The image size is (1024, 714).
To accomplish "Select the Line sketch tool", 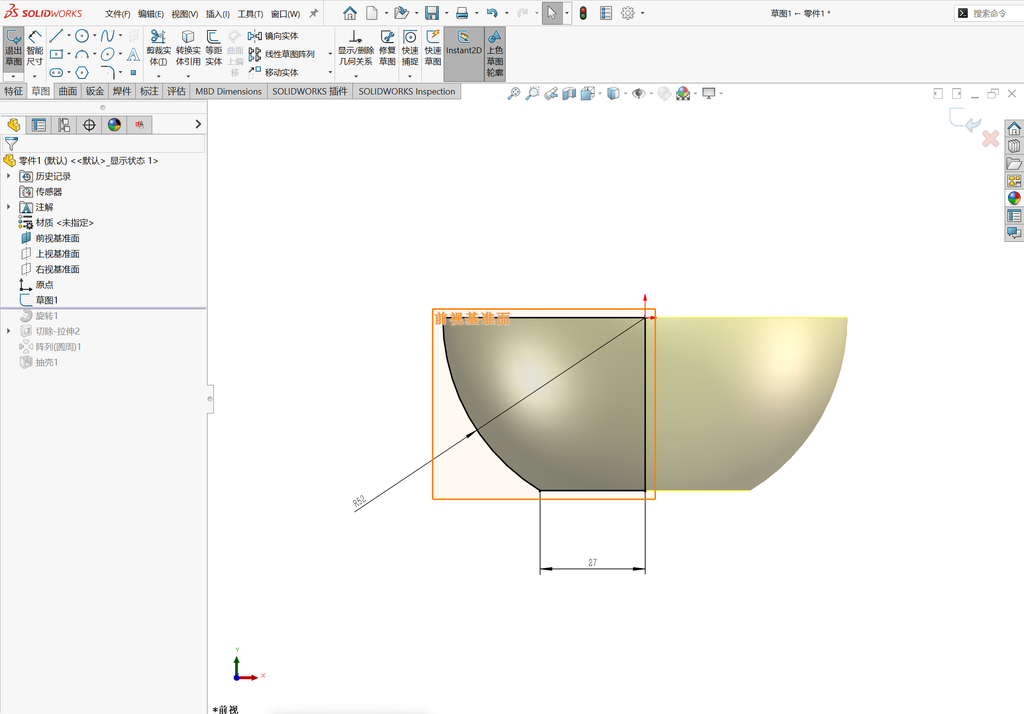I will click(x=56, y=36).
